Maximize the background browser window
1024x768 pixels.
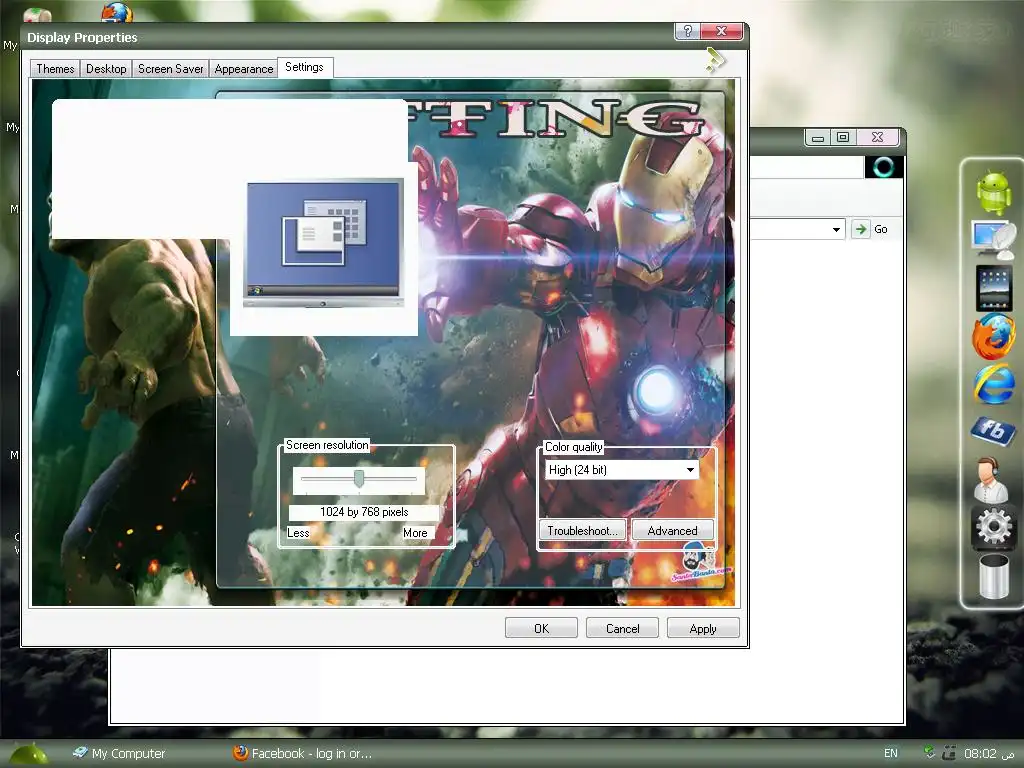(x=843, y=137)
